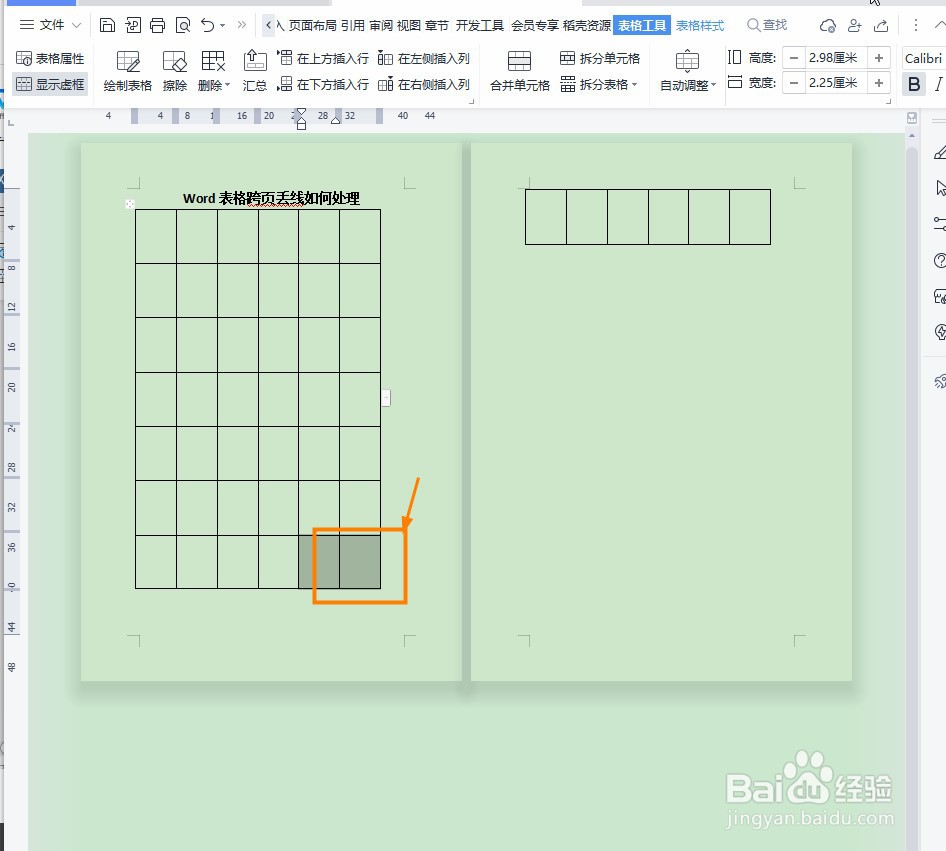
Task: Select the 表格工具 tab
Action: [642, 25]
